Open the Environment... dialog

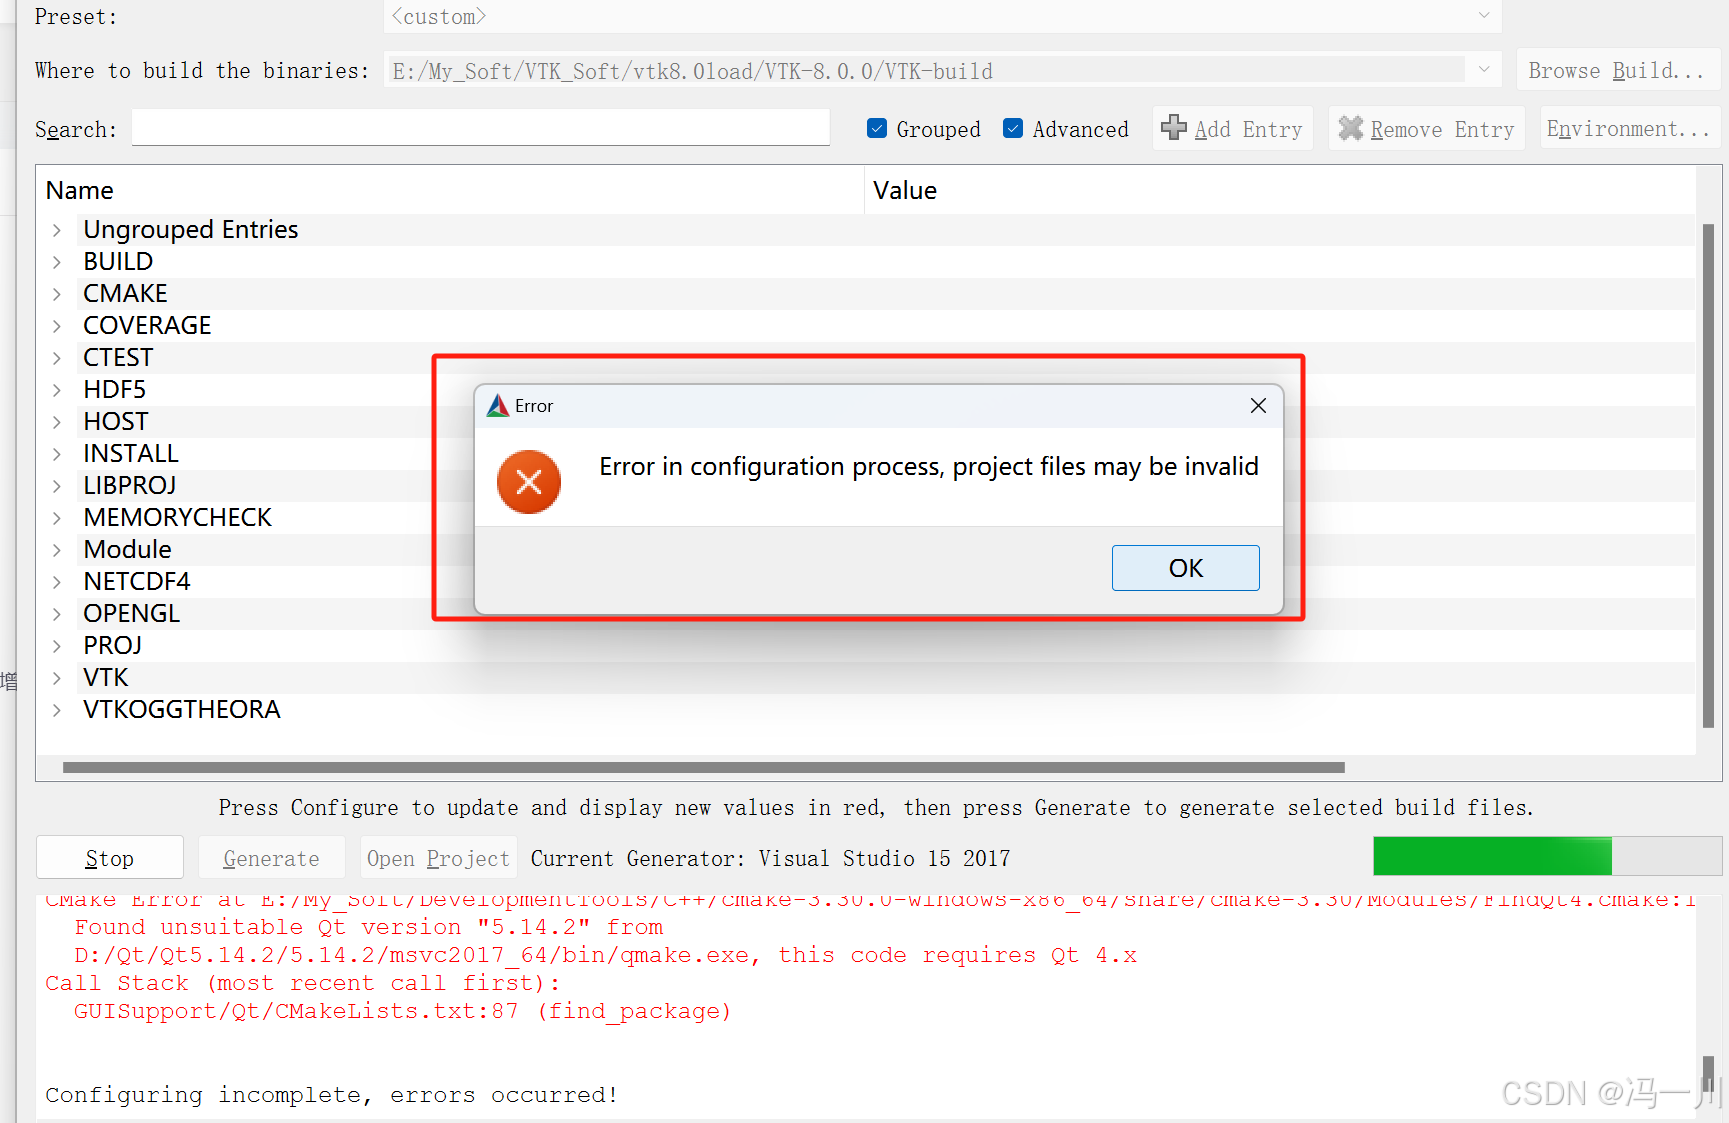pos(1628,128)
